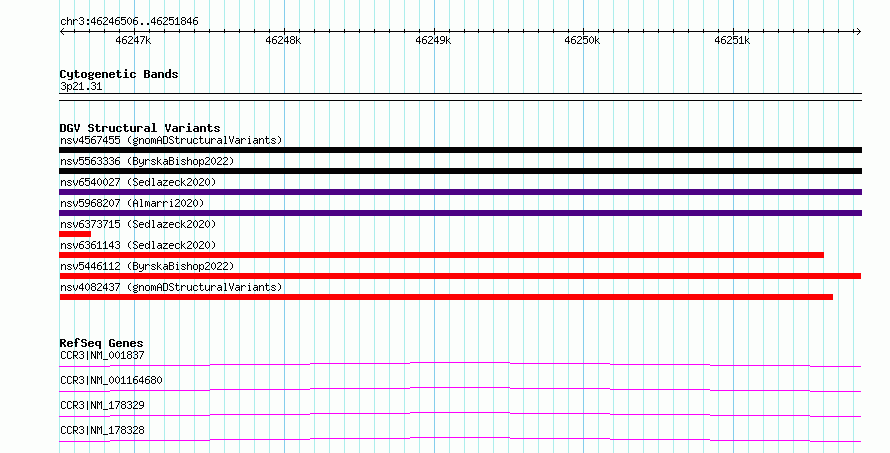Open the CCR3|NM_001164680 transcript label
890x453 pixels.
tap(111, 380)
